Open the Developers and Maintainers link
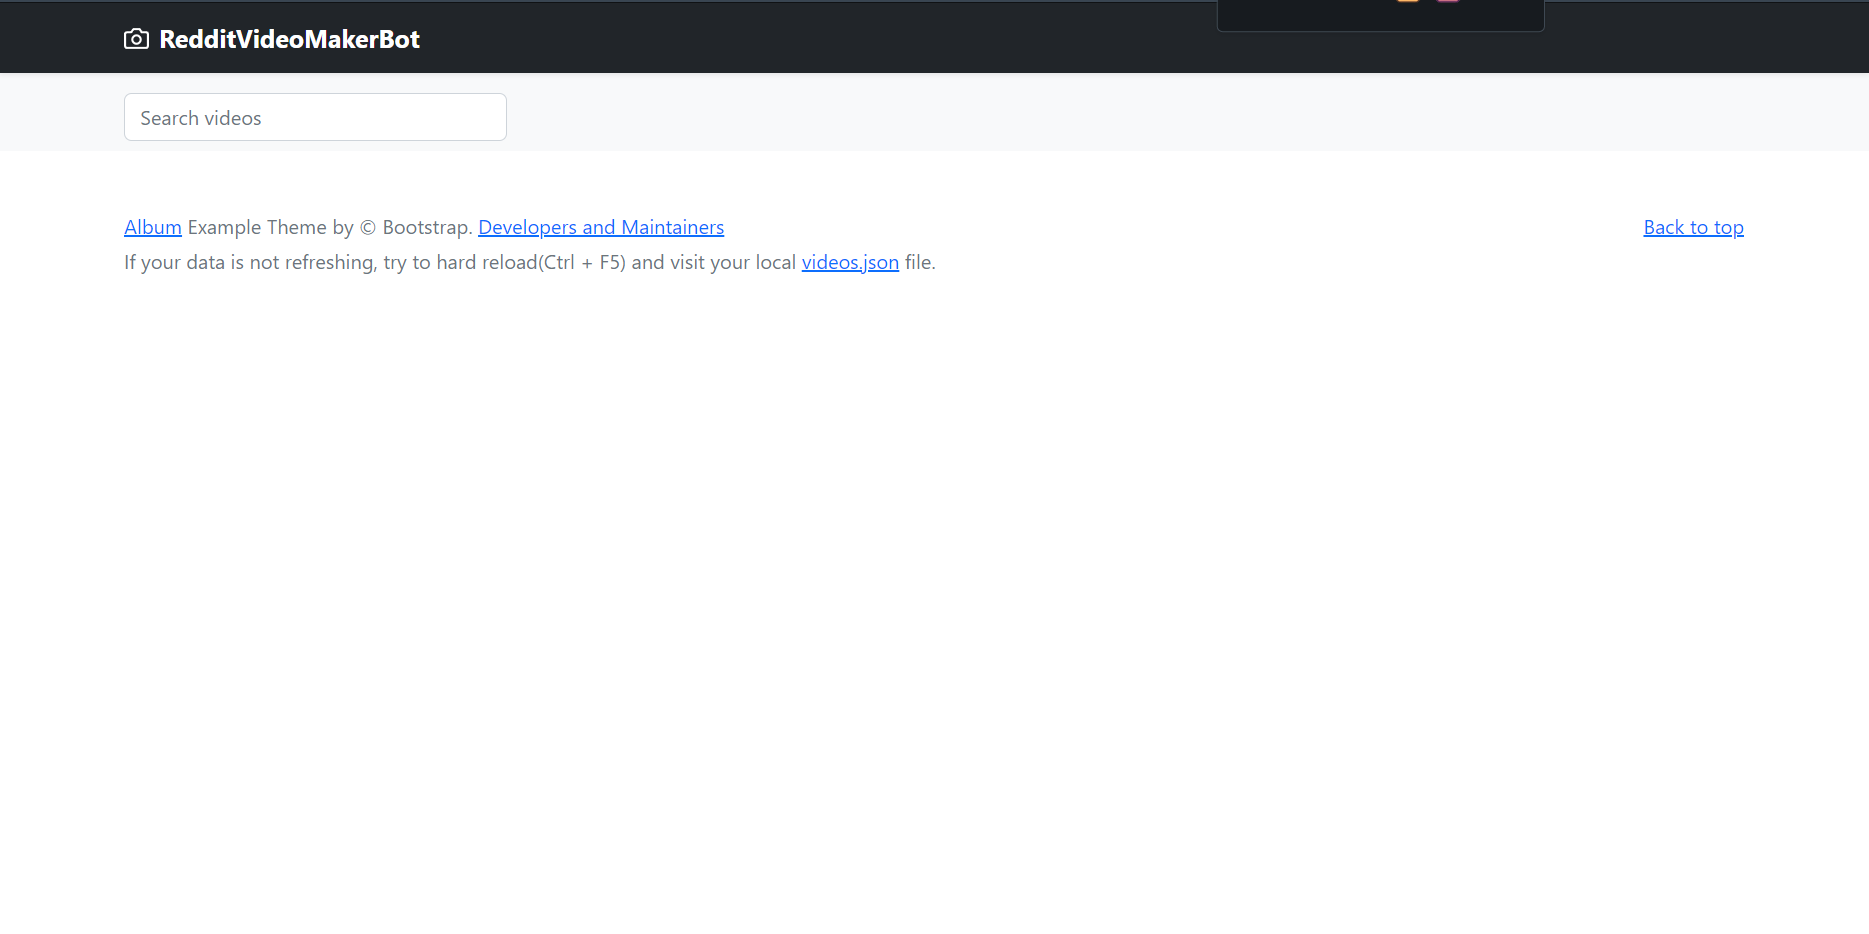Viewport: 1869px width, 934px height. pos(601,227)
